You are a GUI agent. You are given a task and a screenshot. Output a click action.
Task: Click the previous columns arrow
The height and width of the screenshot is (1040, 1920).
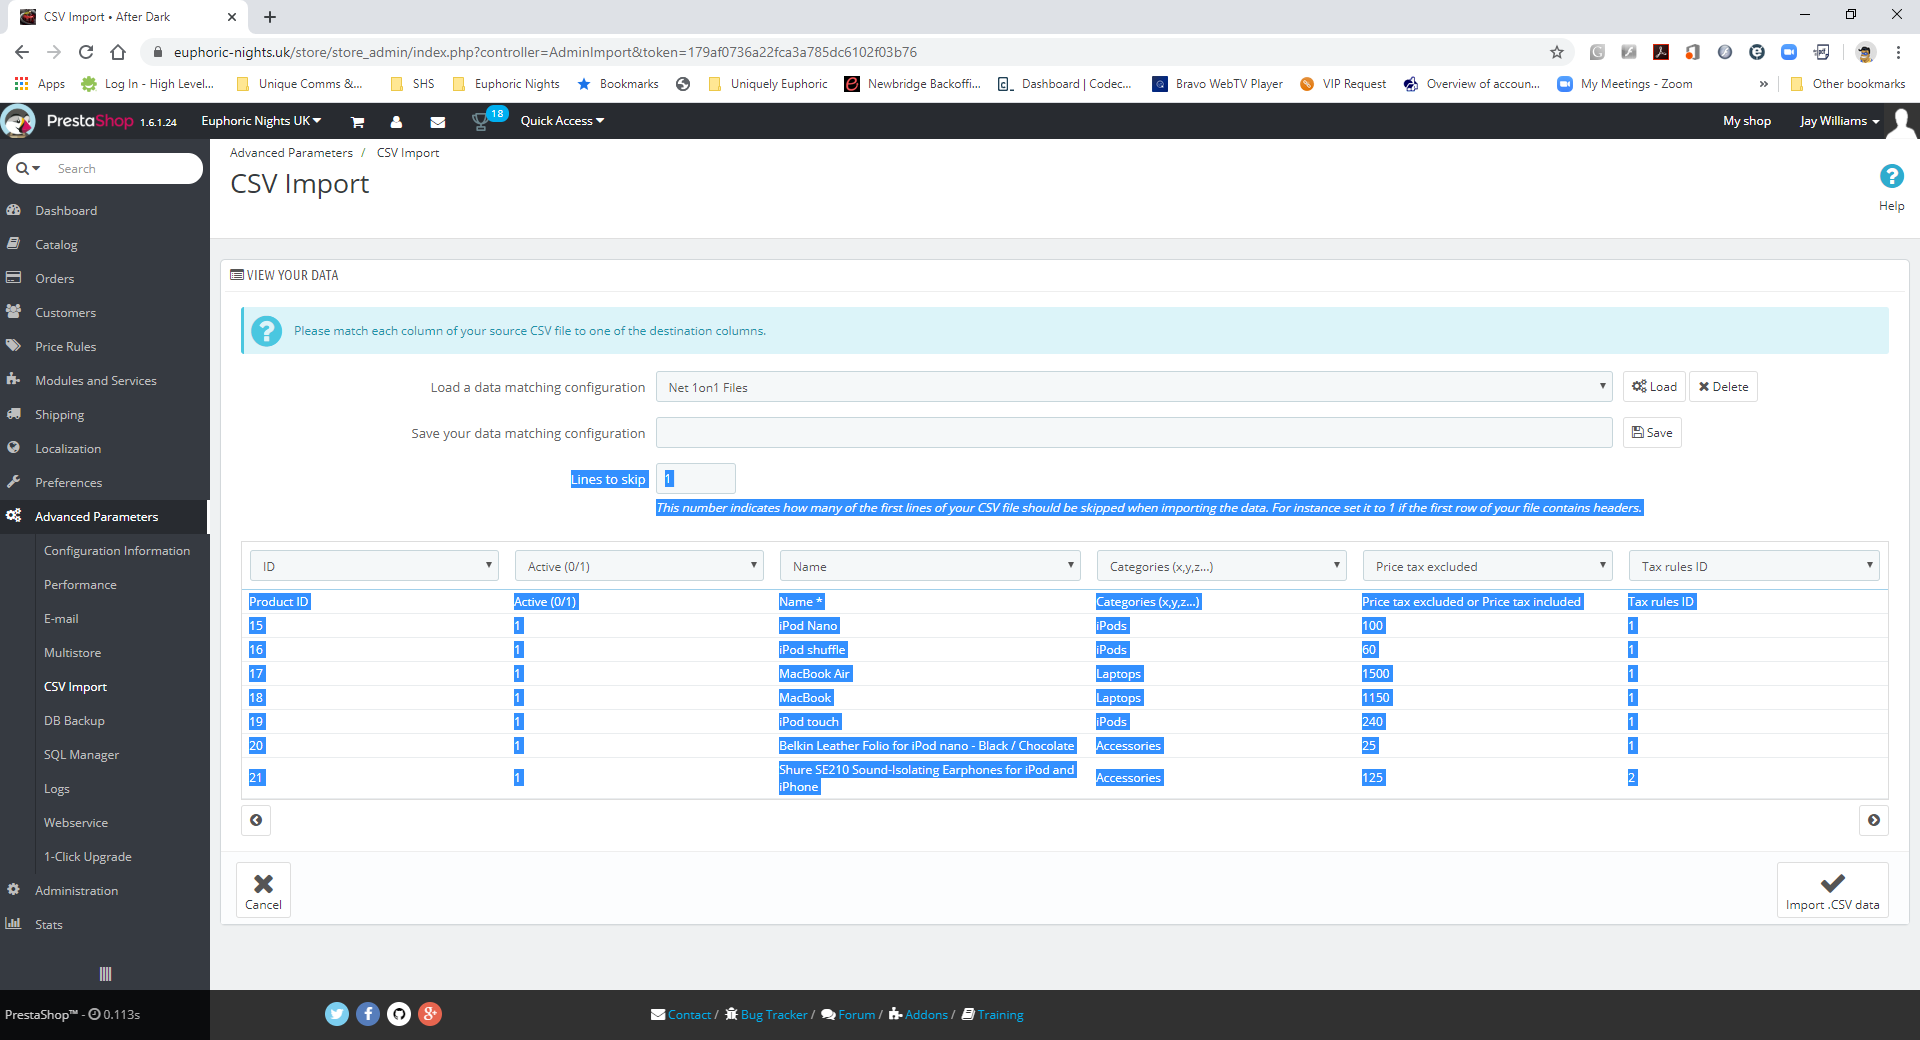[256, 820]
